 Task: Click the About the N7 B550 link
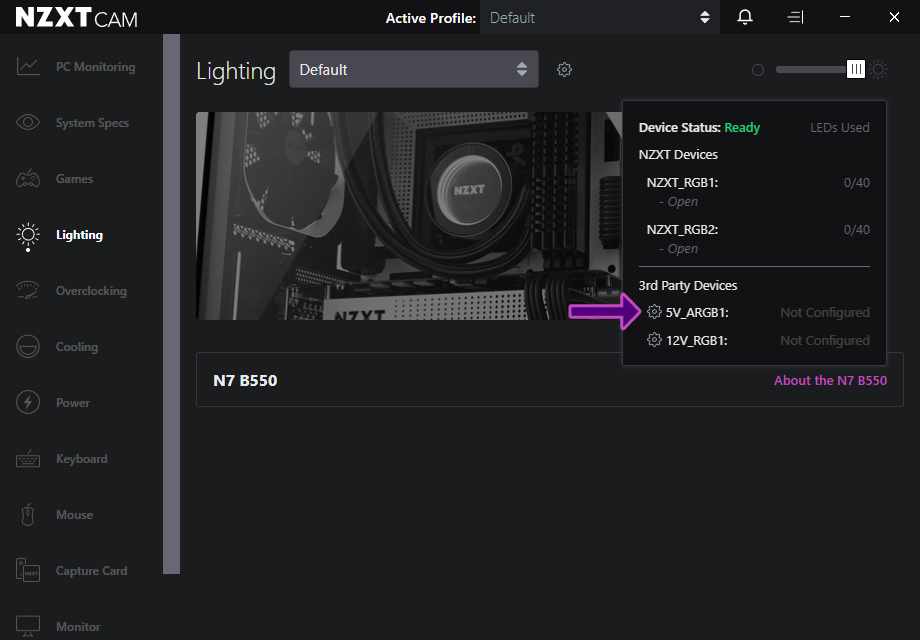point(830,380)
